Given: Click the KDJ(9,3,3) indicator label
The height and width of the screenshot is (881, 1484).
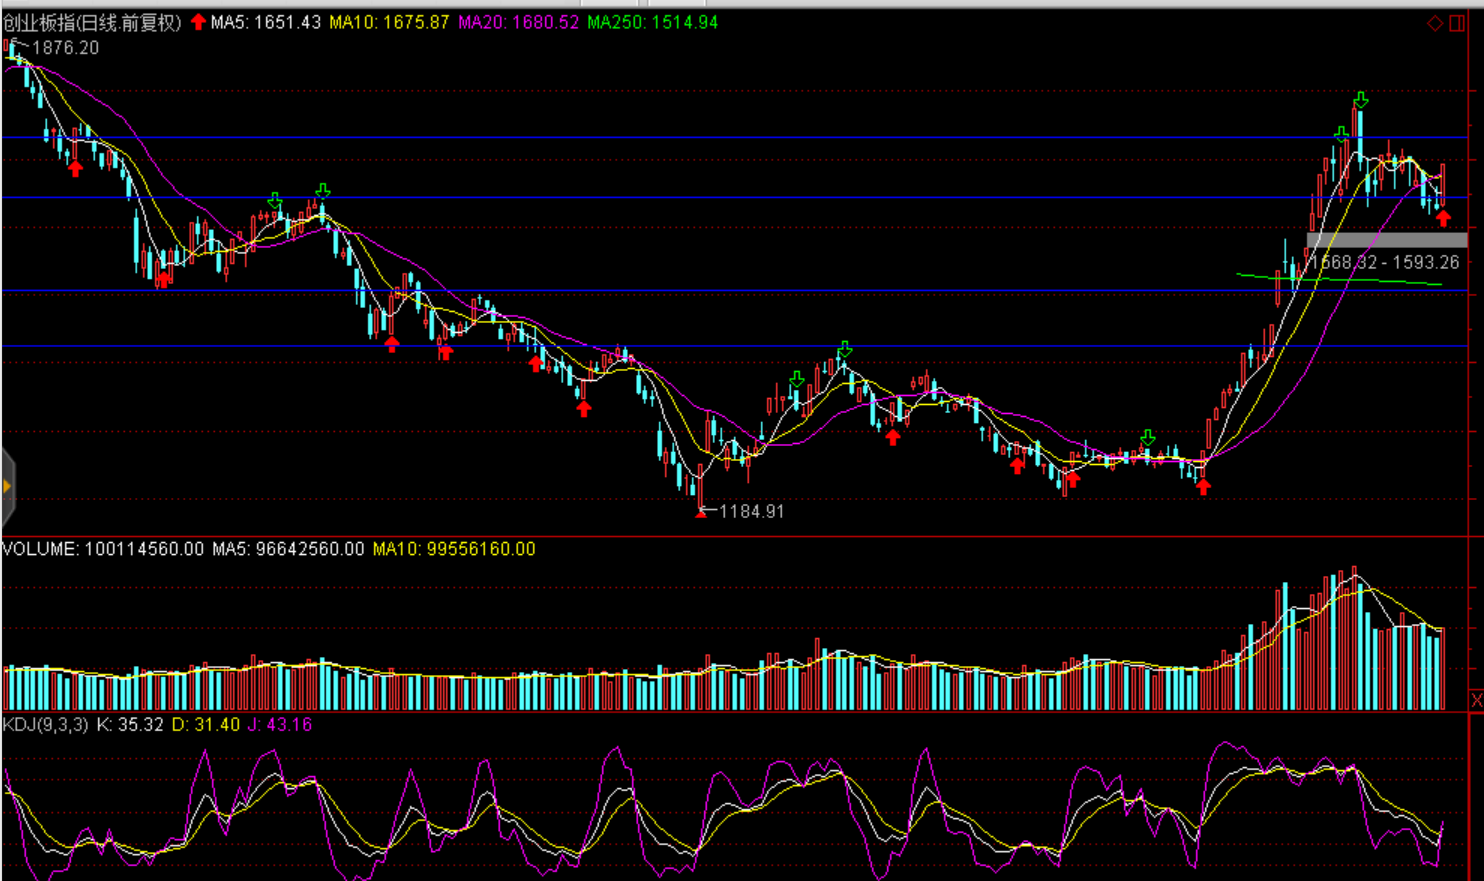Looking at the screenshot, I should (x=46, y=724).
